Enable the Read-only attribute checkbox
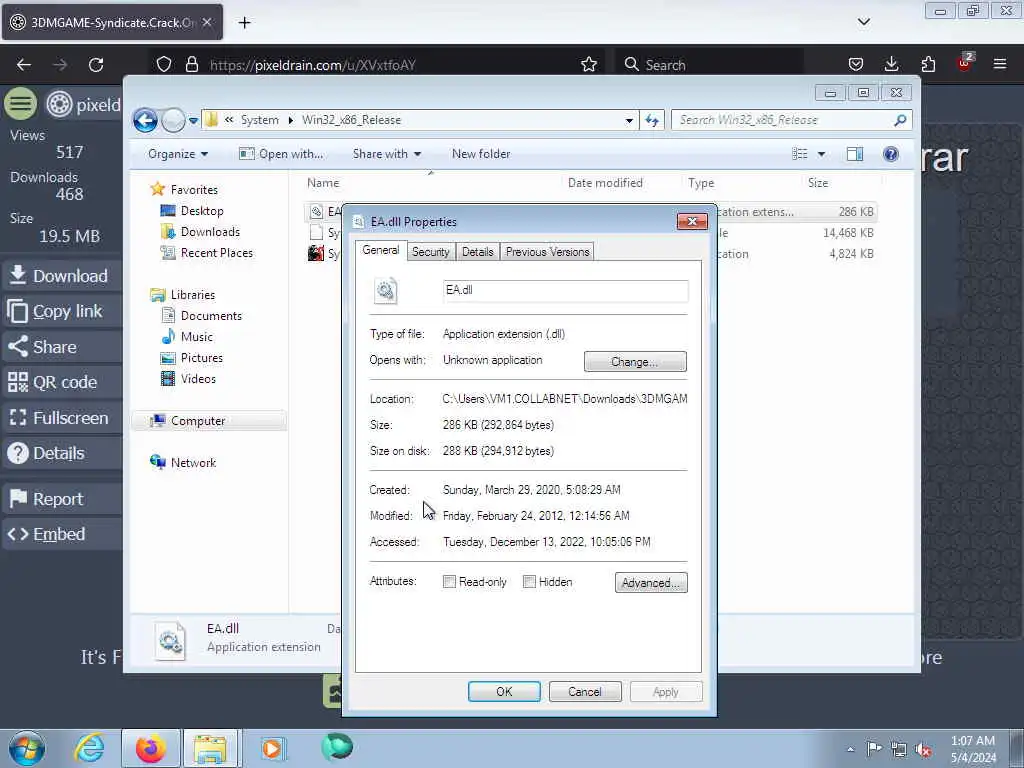 (x=449, y=581)
